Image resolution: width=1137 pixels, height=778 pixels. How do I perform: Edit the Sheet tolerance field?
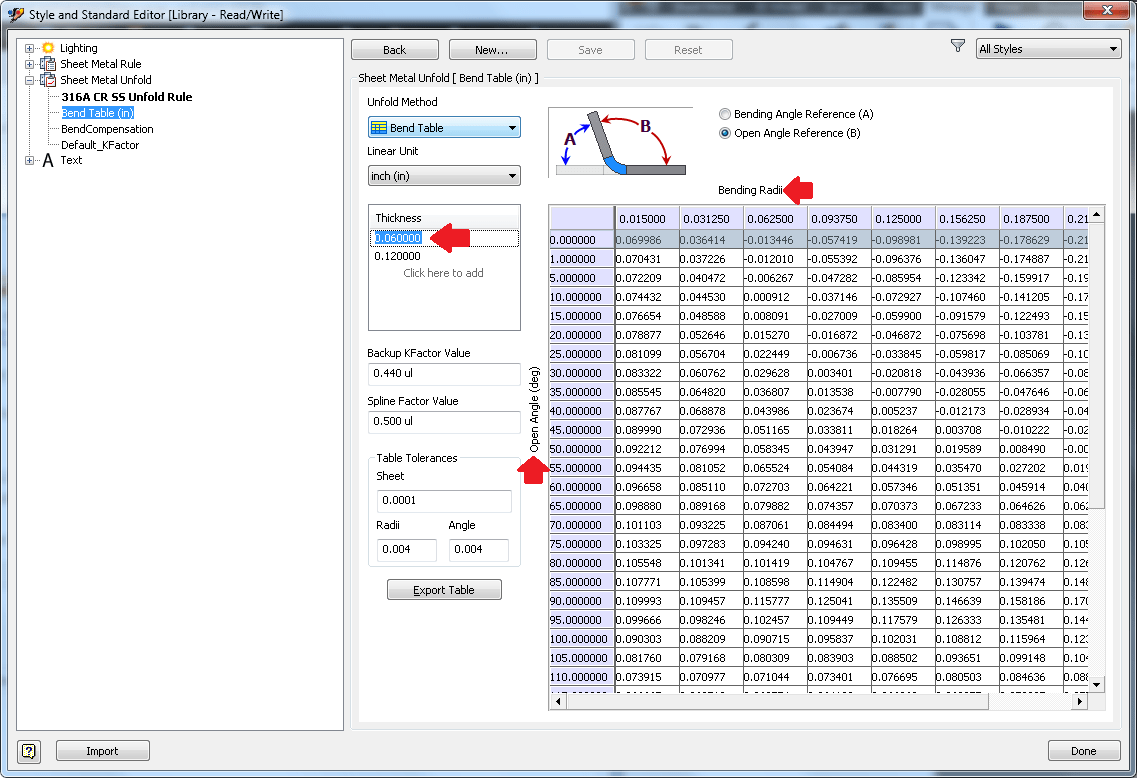coord(444,500)
